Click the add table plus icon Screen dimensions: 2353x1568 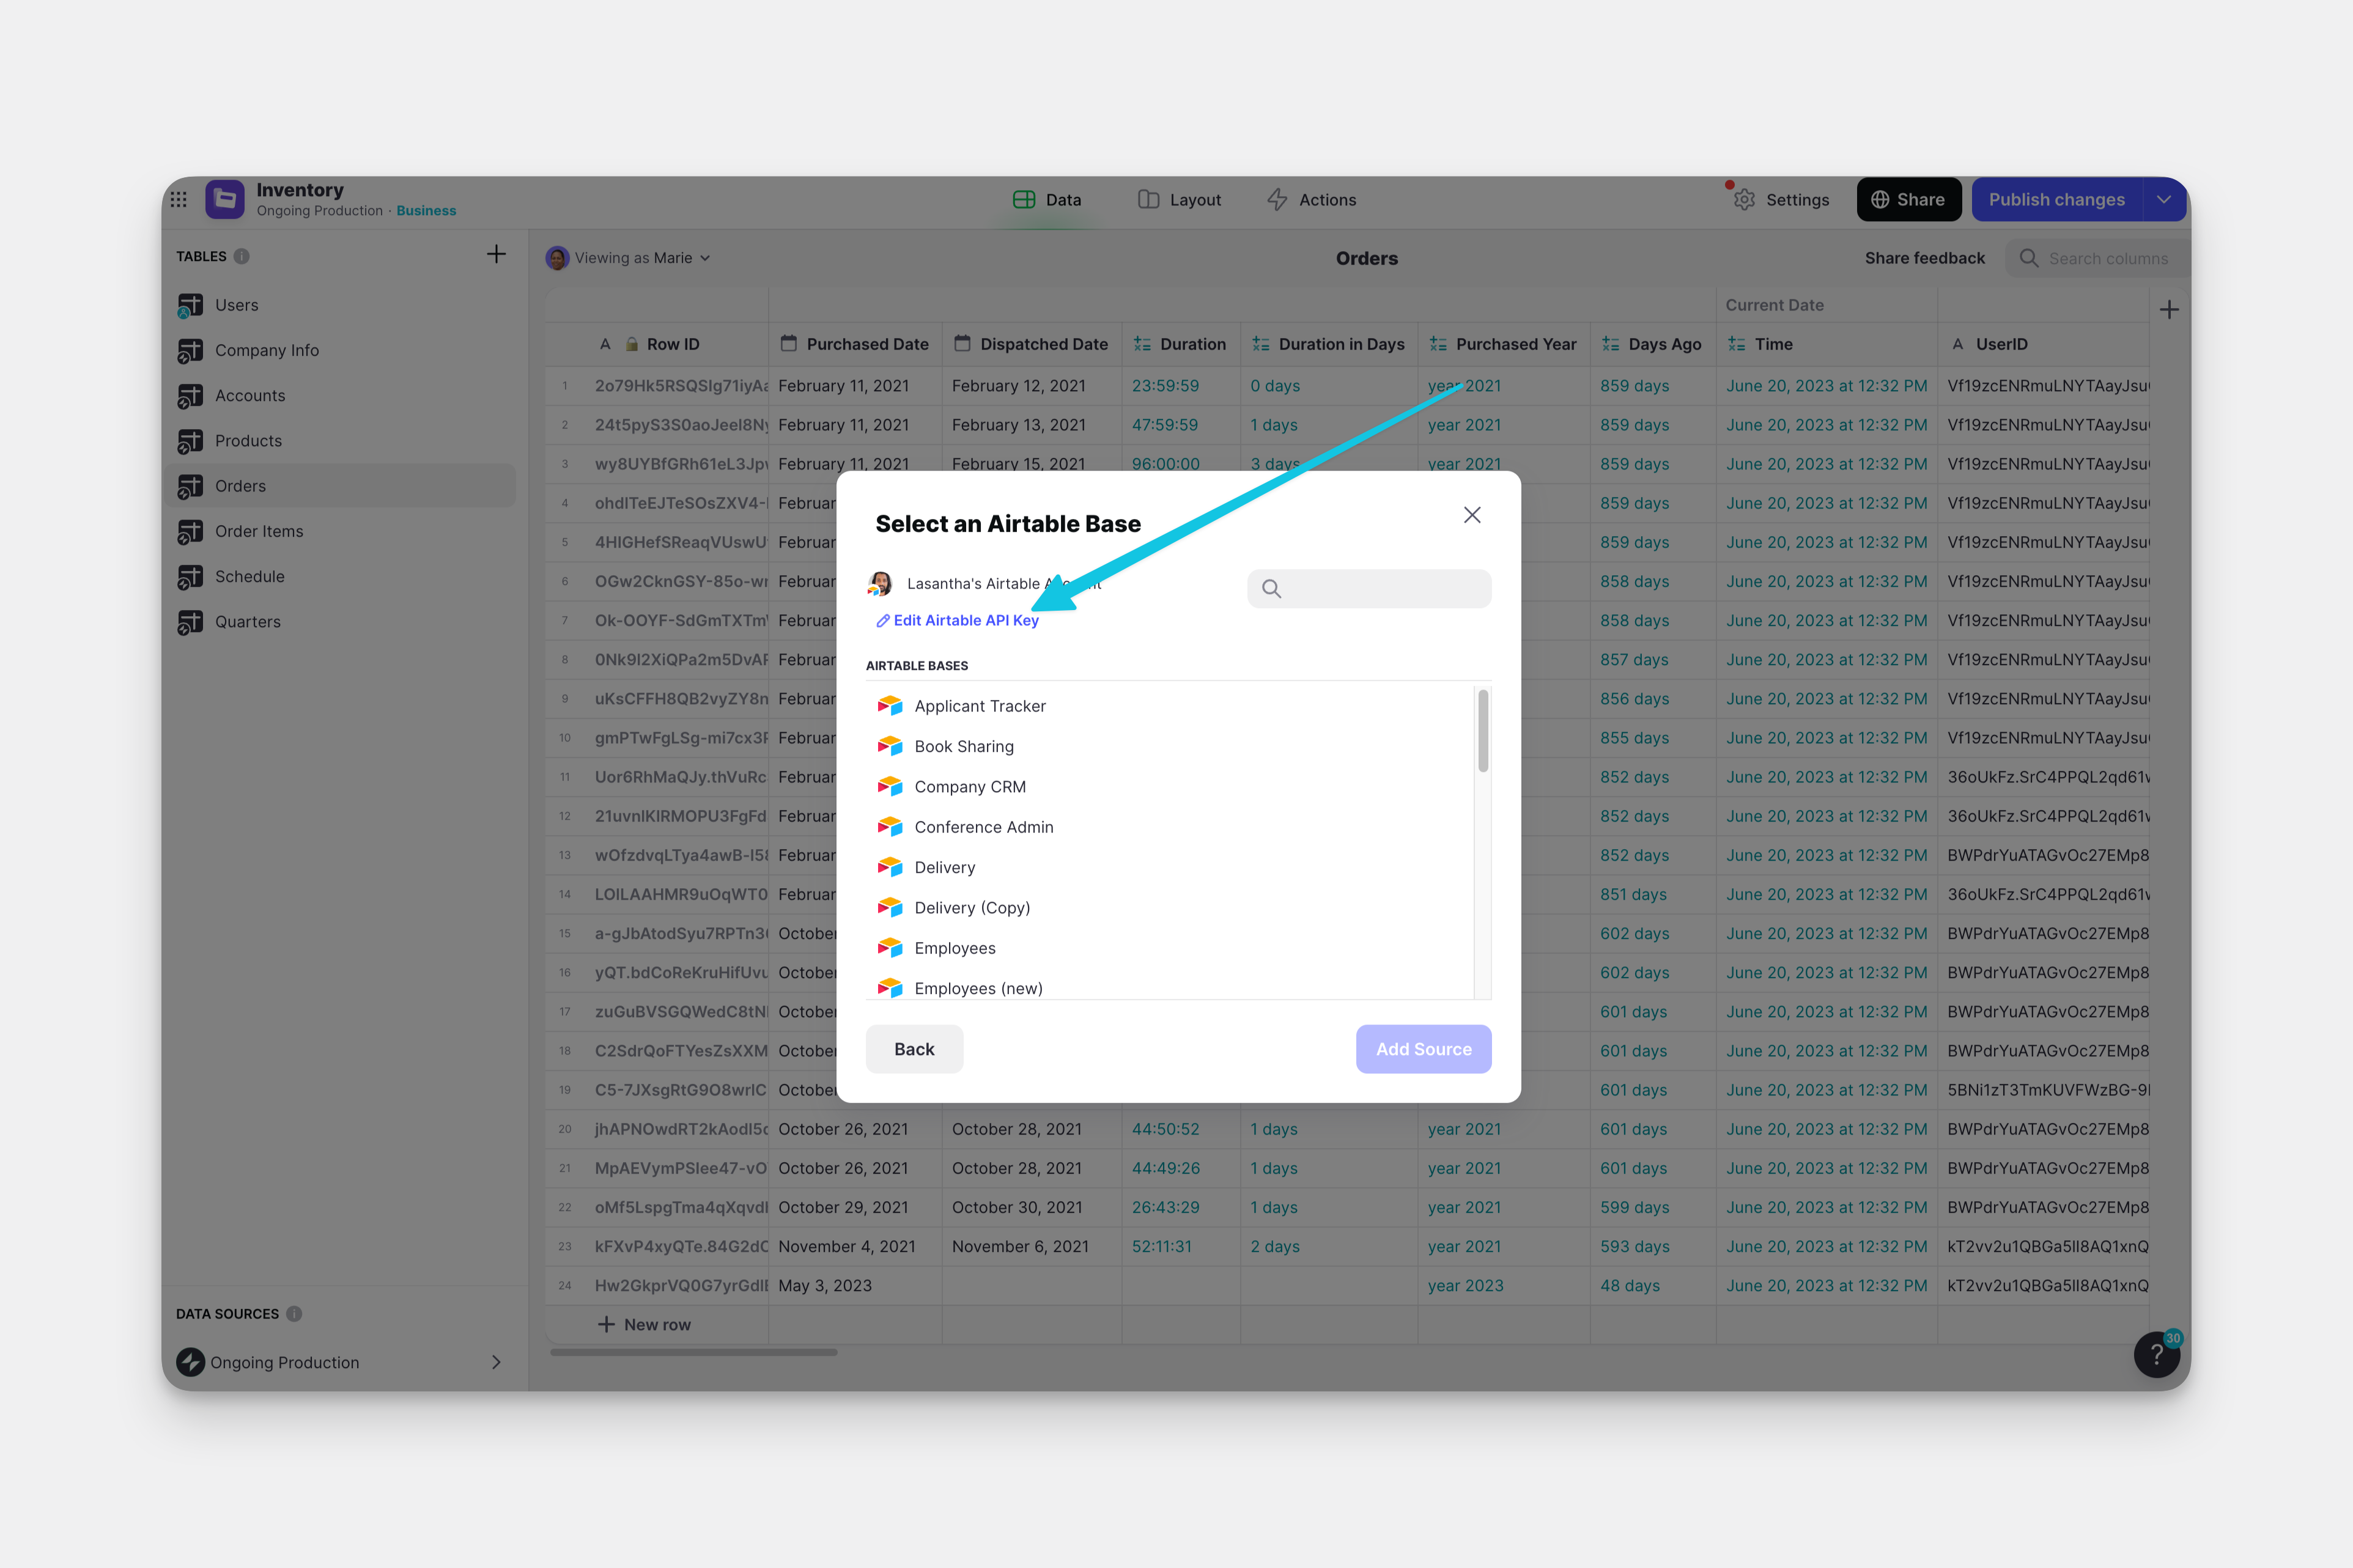pos(496,255)
